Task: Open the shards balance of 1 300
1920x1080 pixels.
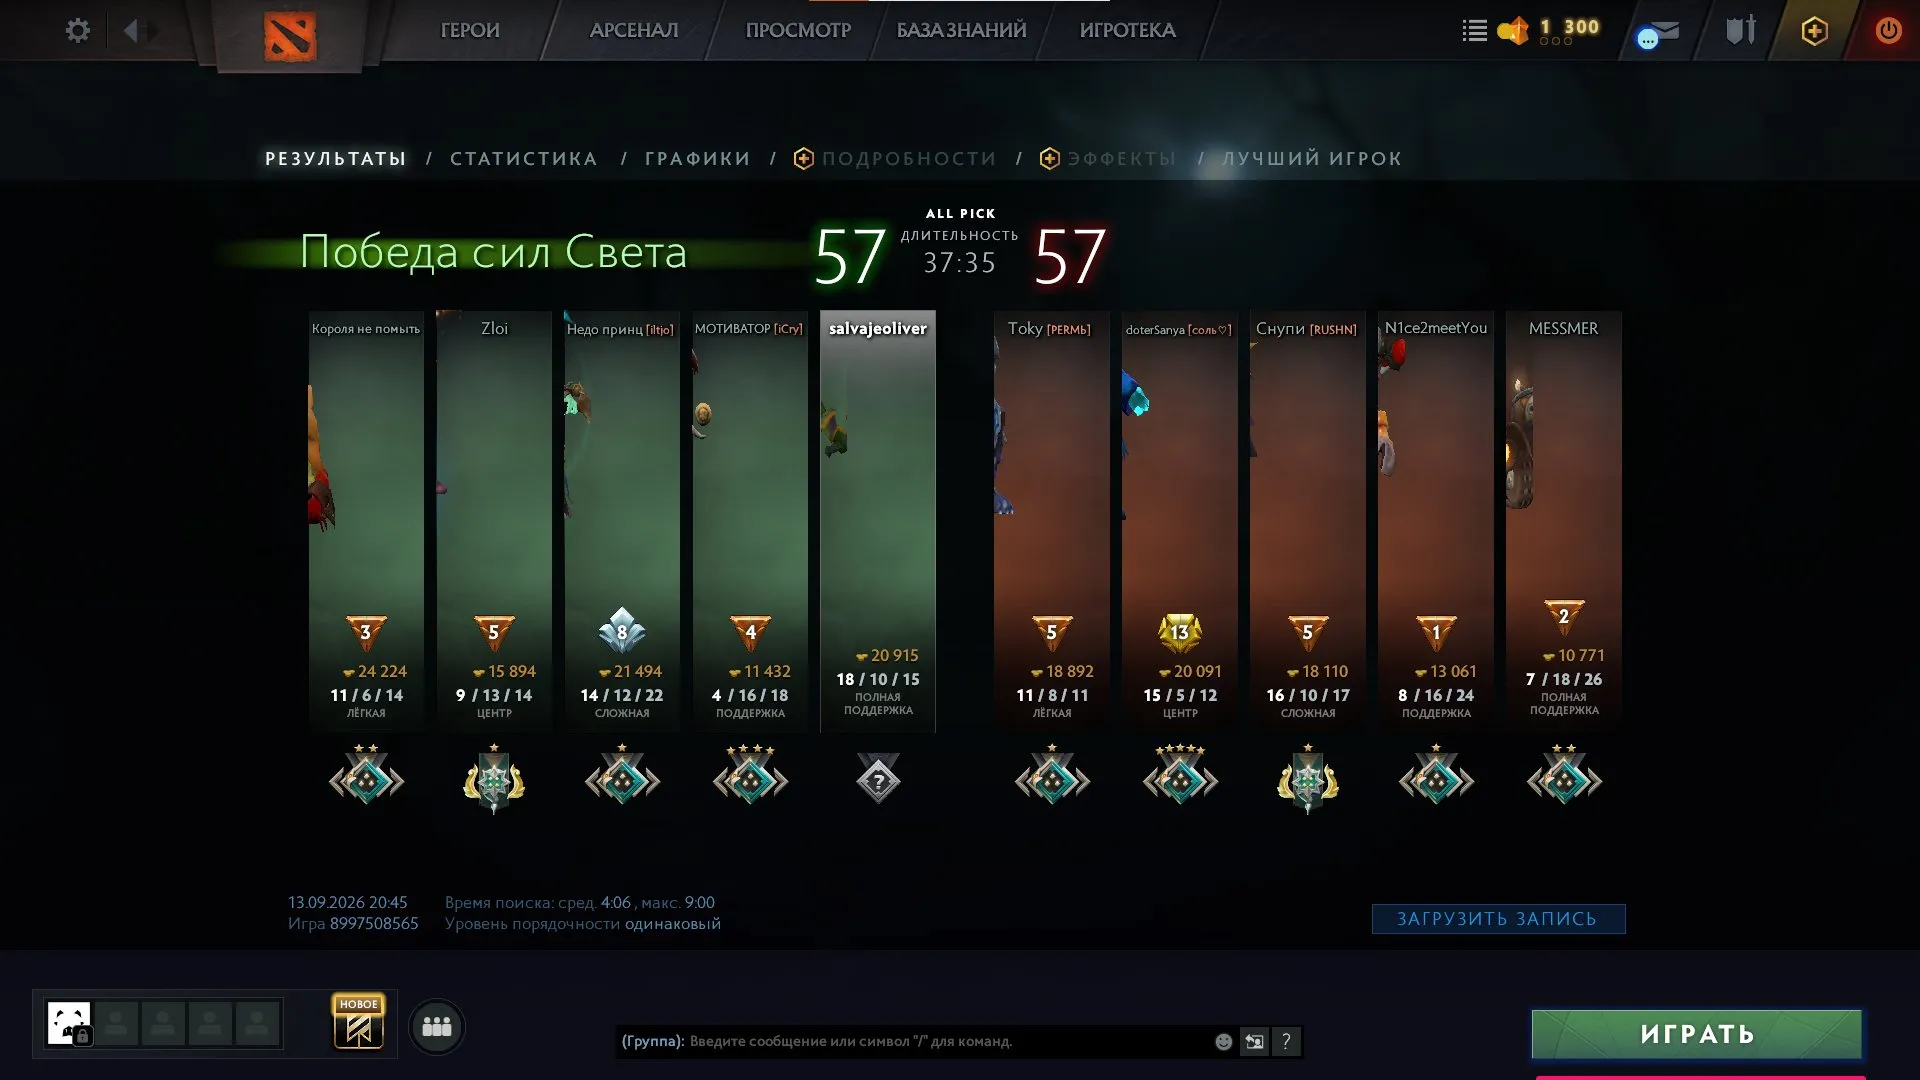Action: (1549, 30)
